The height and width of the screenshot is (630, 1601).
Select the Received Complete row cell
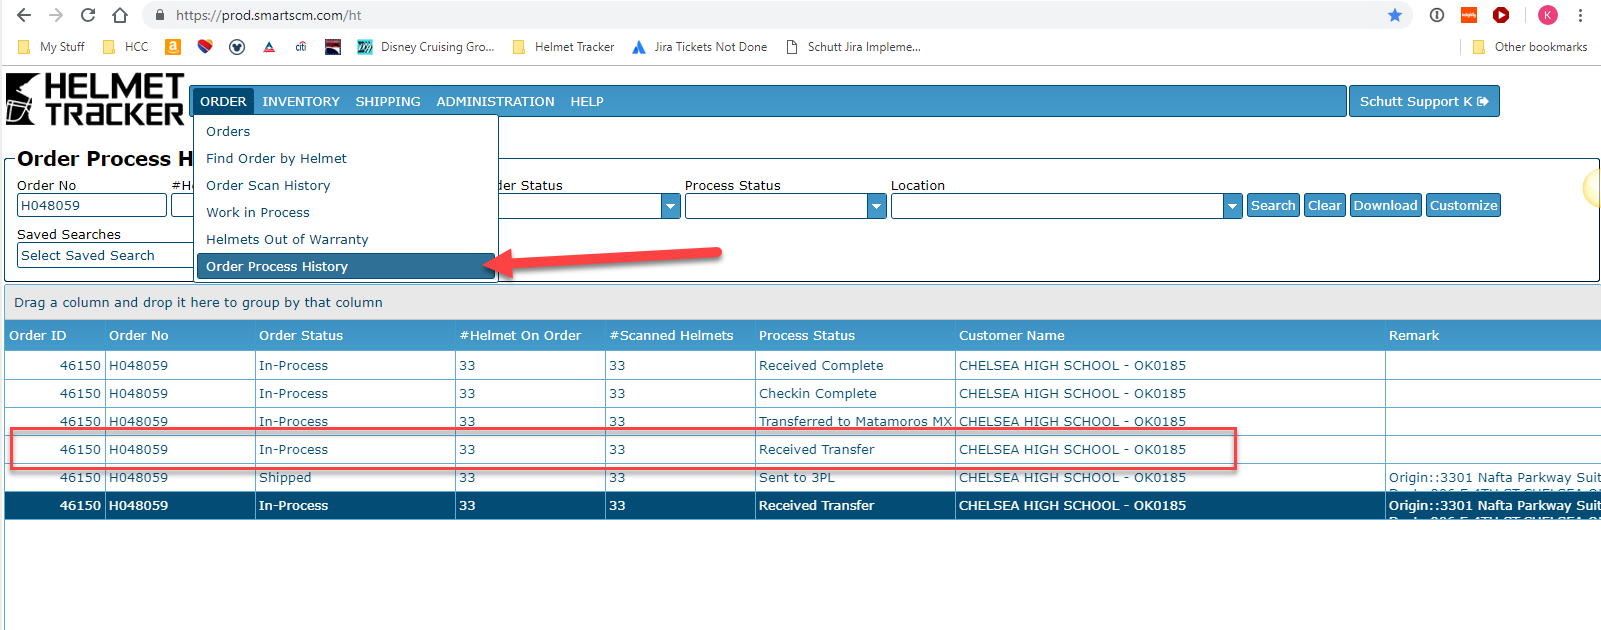(855, 365)
